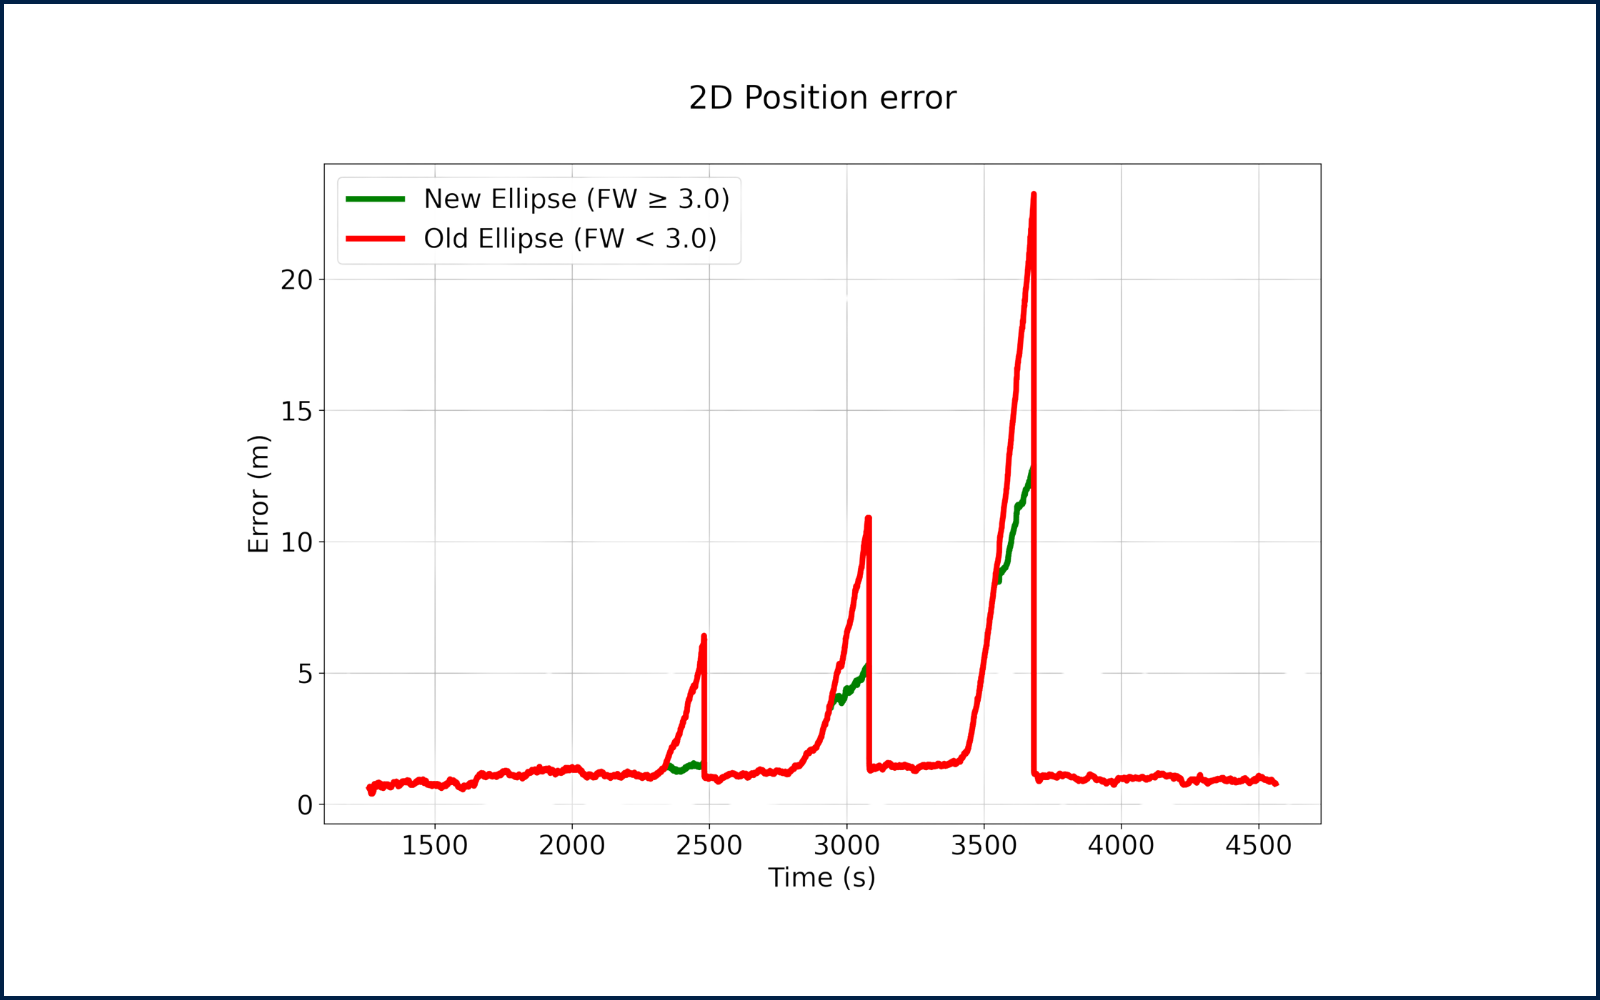Screen dimensions: 1600x1000
Task: Click the green New Ellipse legend swatch
Action: (379, 214)
